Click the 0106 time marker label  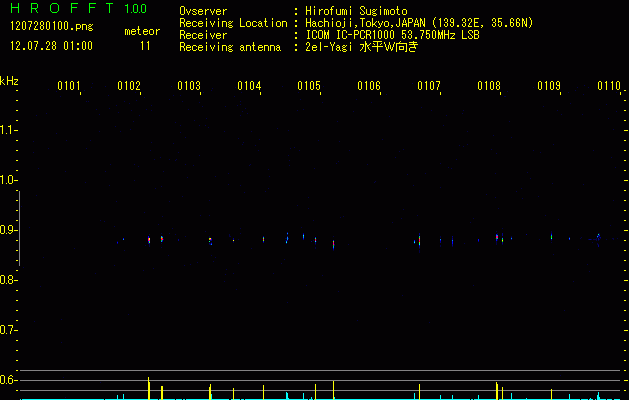coord(369,86)
